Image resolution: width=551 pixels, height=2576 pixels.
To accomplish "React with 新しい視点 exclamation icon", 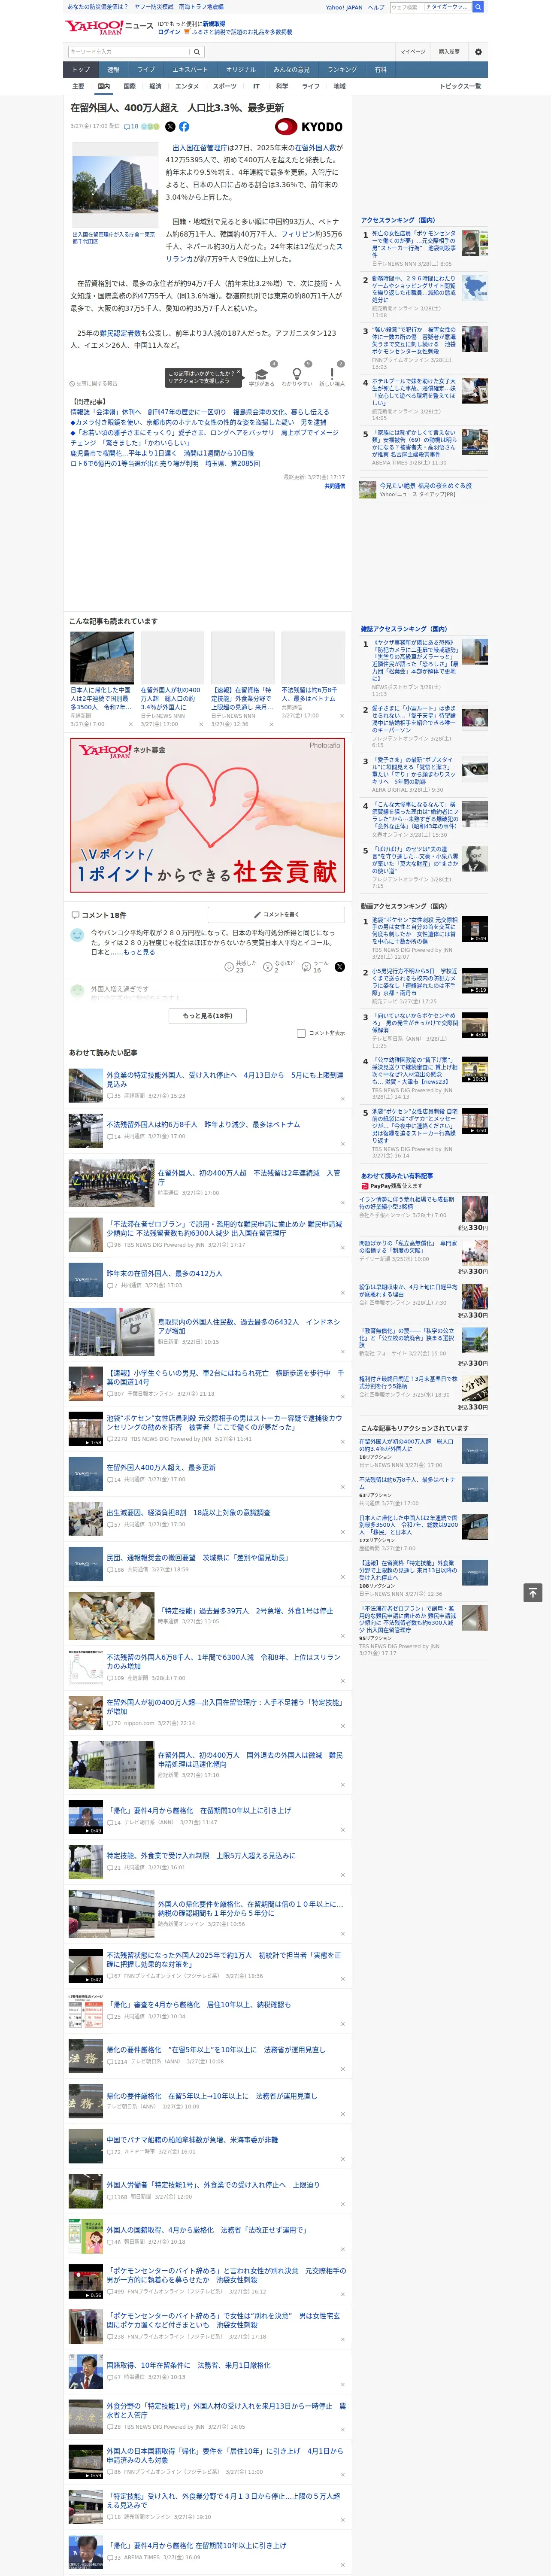I will pos(332,374).
